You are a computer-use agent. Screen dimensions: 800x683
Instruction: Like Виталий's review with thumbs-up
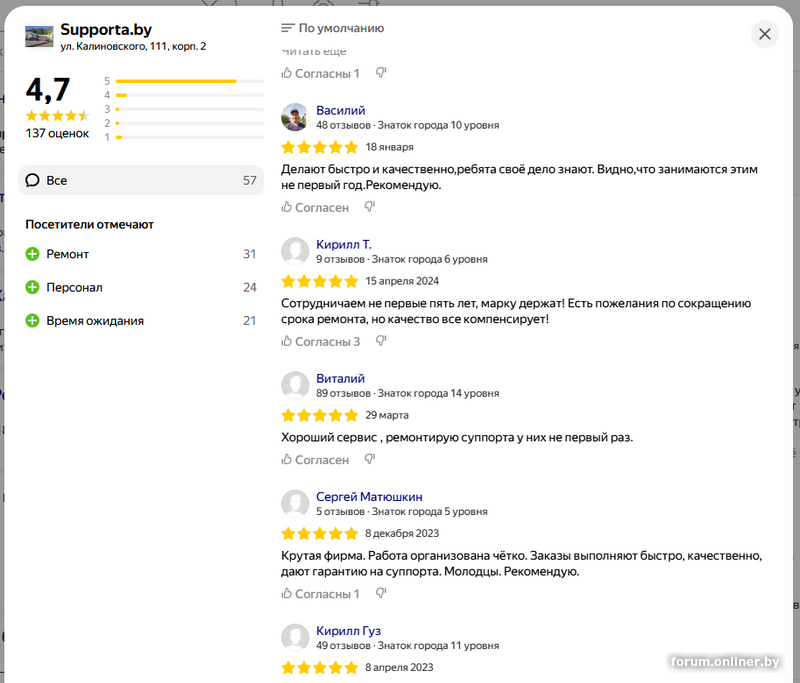click(287, 460)
